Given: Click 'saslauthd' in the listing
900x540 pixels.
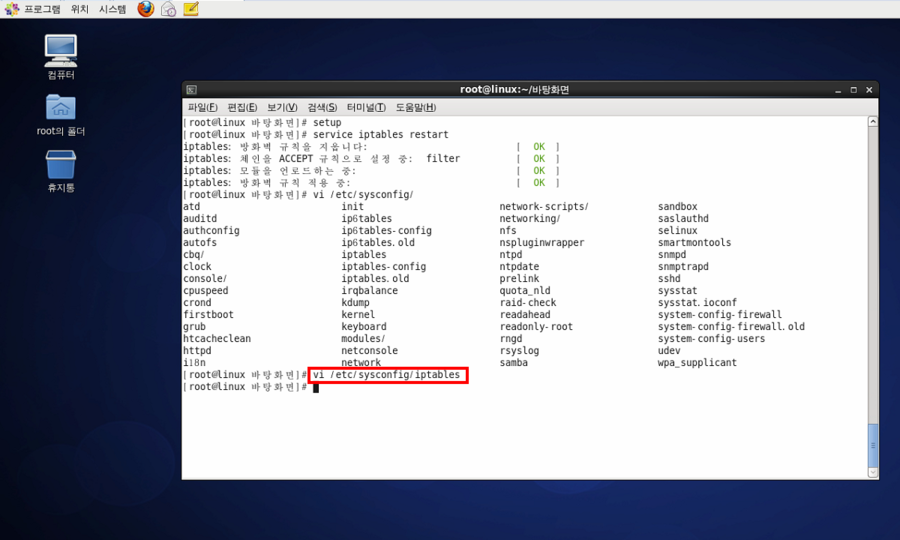Looking at the screenshot, I should [683, 219].
